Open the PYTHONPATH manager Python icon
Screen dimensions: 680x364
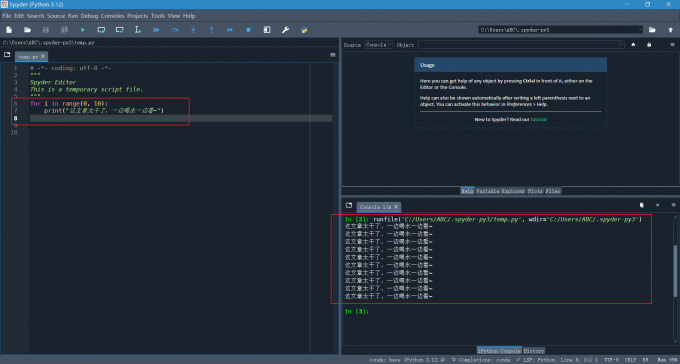[304, 30]
